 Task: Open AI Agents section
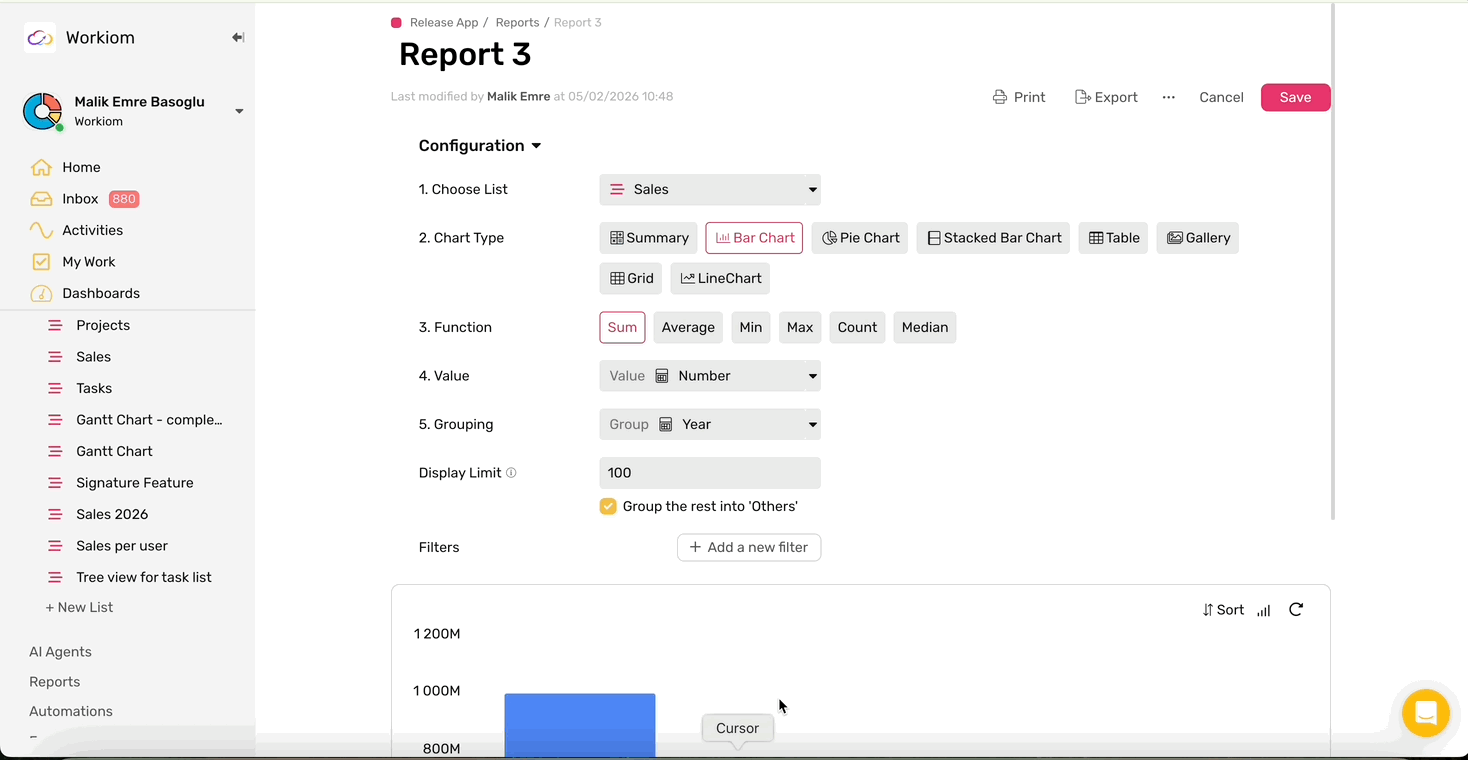(x=60, y=652)
